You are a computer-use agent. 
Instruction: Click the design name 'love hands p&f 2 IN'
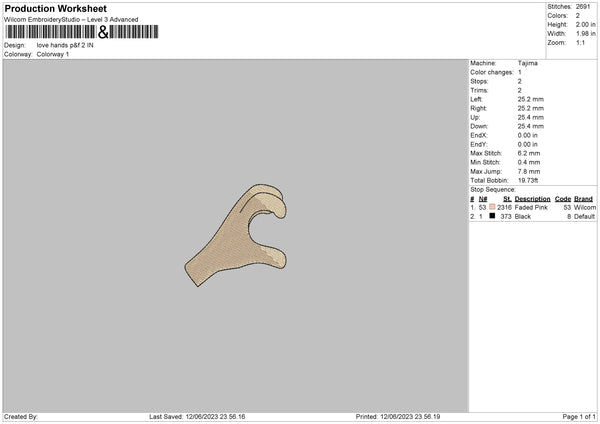click(x=65, y=45)
